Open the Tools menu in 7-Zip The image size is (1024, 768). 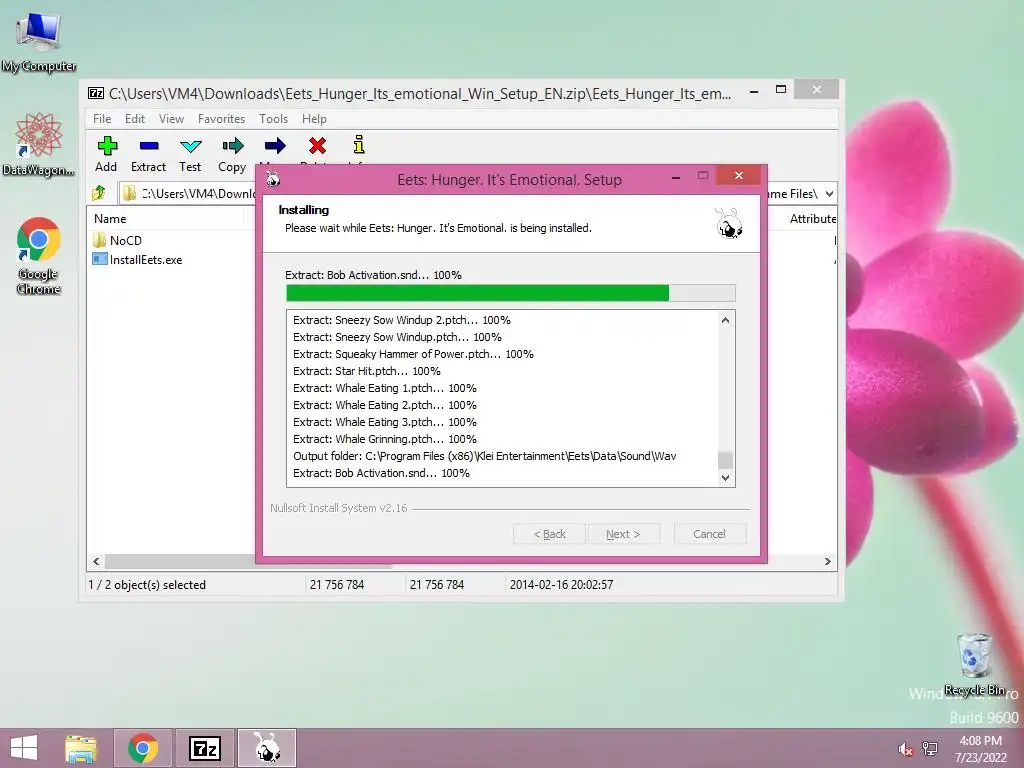pos(273,119)
